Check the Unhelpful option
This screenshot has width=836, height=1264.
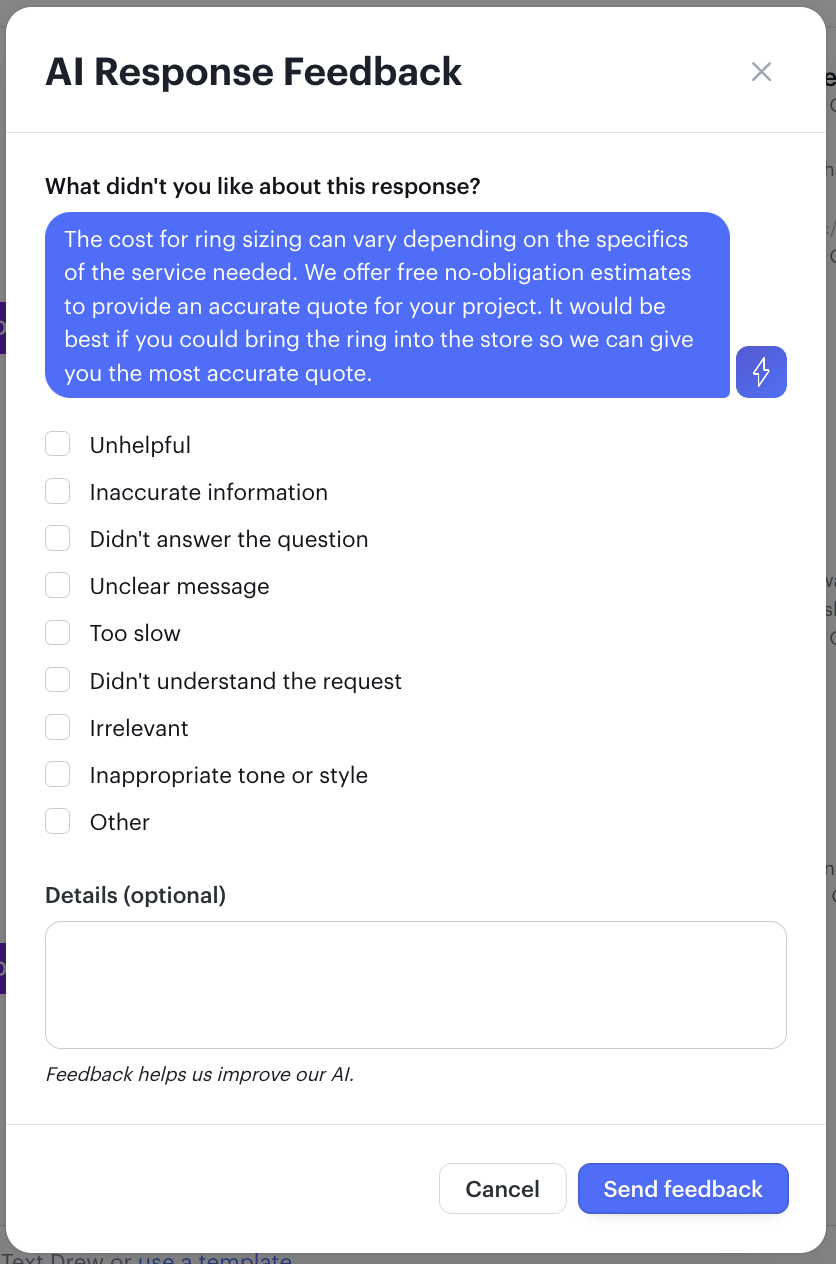point(57,443)
